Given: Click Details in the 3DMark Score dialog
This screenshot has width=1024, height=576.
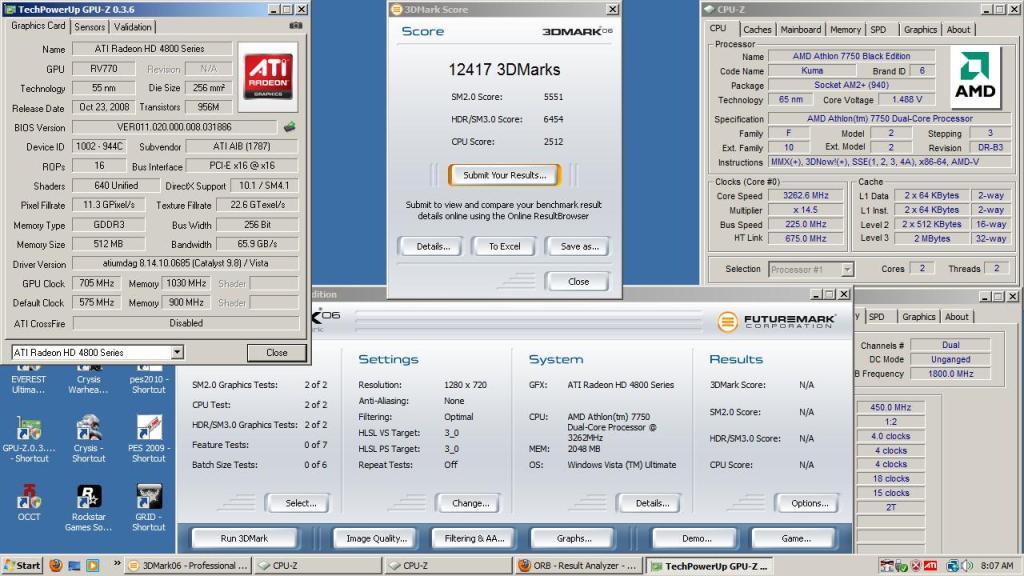Looking at the screenshot, I should (433, 246).
